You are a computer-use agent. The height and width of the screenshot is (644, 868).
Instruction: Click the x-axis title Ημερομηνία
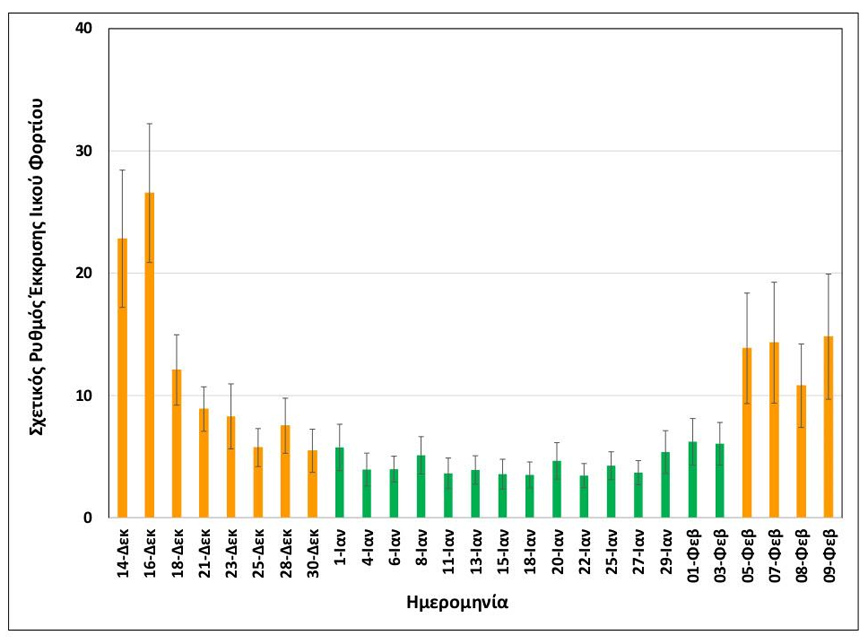[470, 603]
